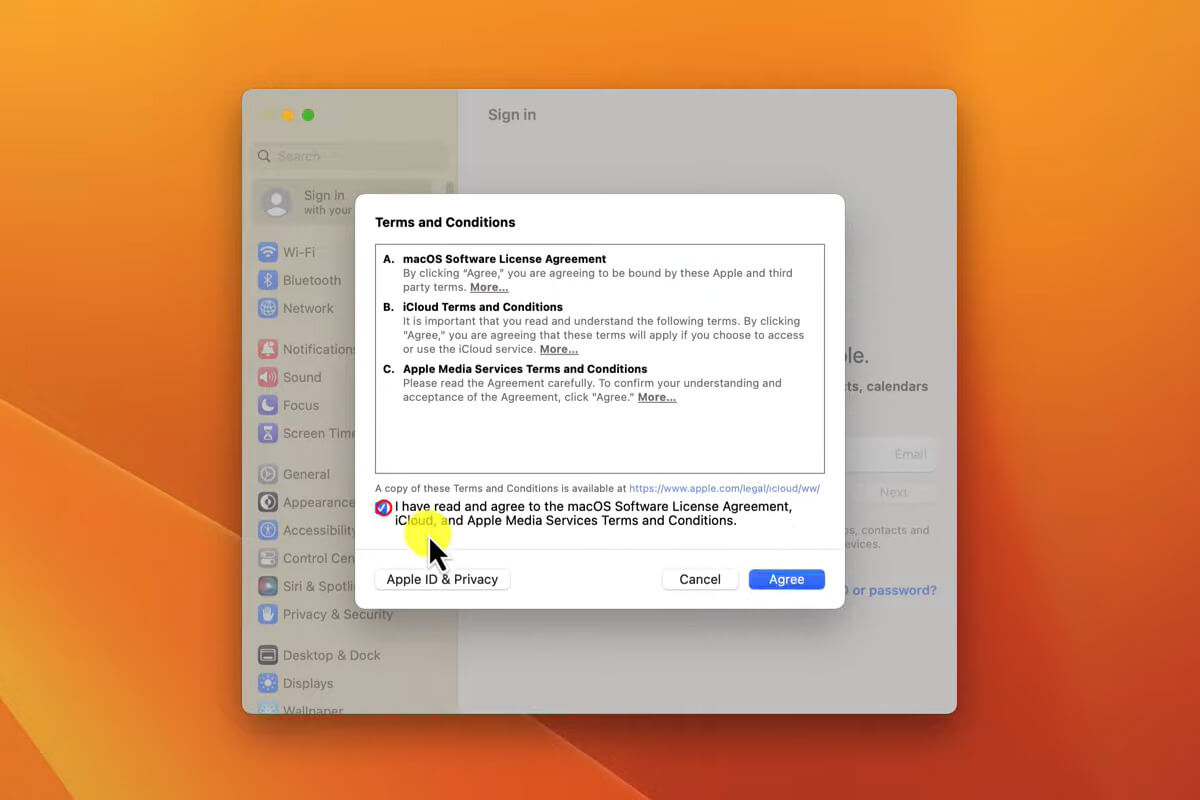
Task: Expand macOS Software License Agreement with More...
Action: tap(489, 287)
